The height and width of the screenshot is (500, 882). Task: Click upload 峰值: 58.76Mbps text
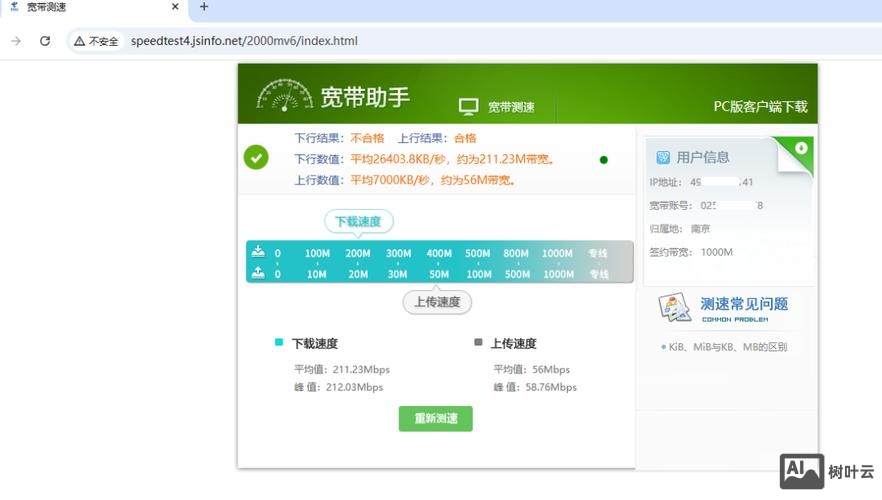[535, 388]
